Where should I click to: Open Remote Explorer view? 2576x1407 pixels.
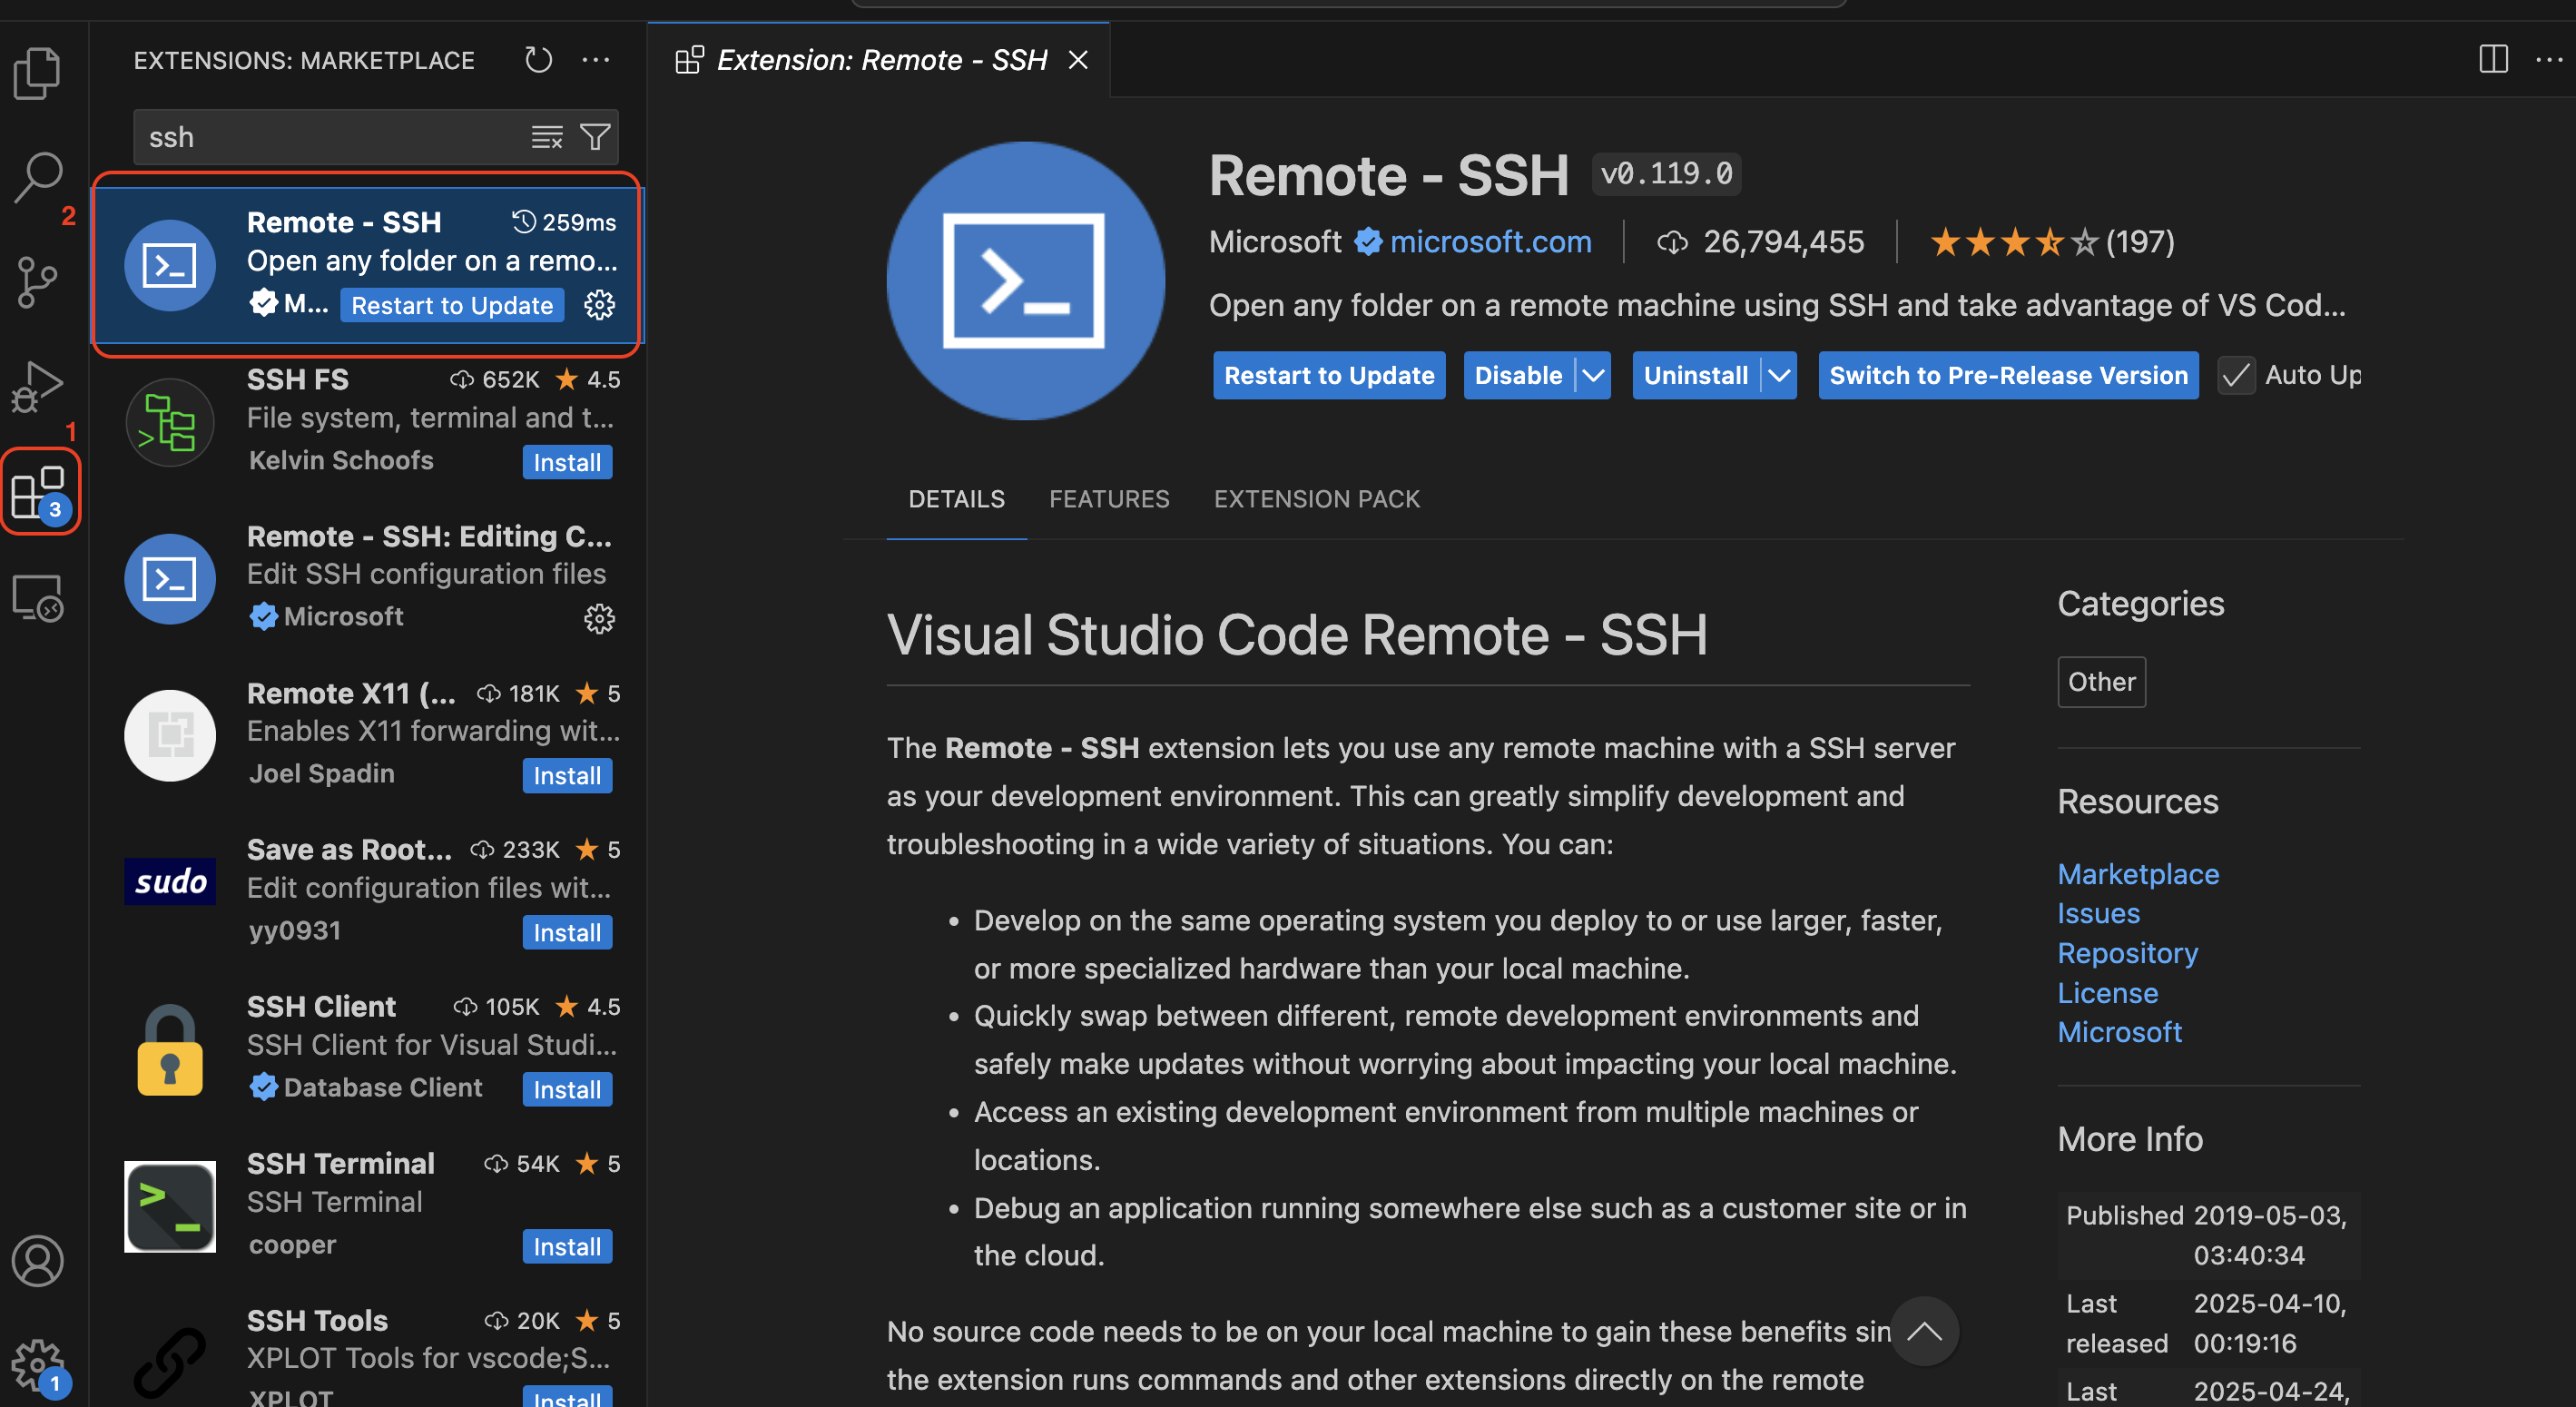click(x=38, y=599)
